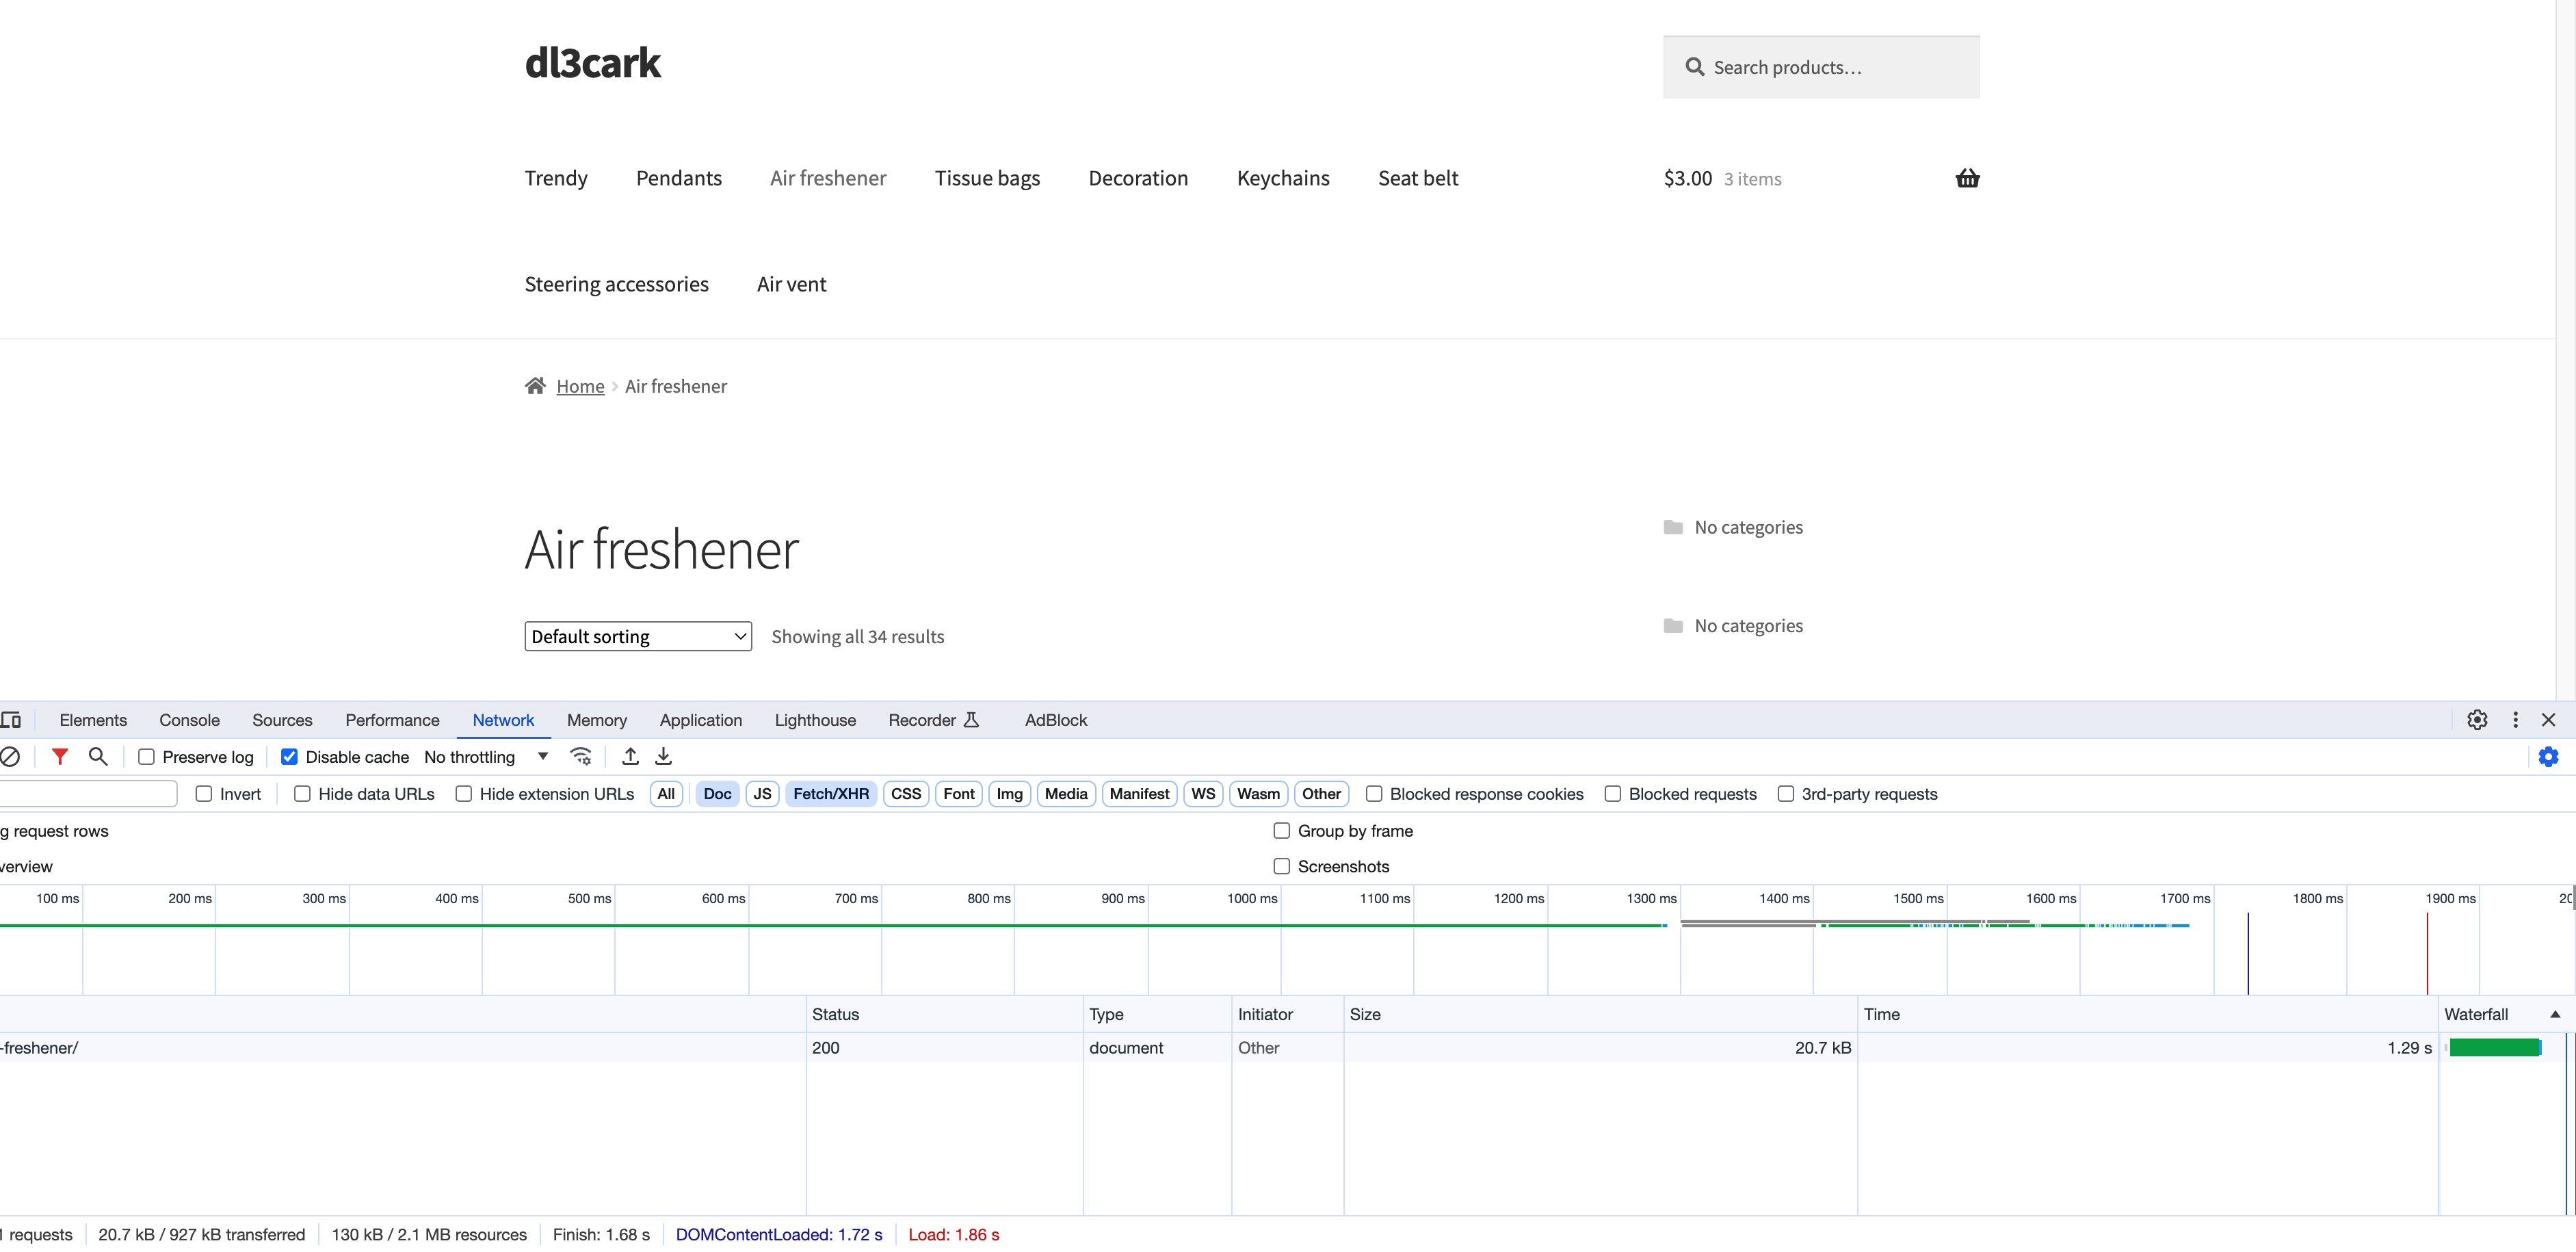Open the Default sorting dropdown
Image resolution: width=2576 pixels, height=1252 pixels.
638,636
